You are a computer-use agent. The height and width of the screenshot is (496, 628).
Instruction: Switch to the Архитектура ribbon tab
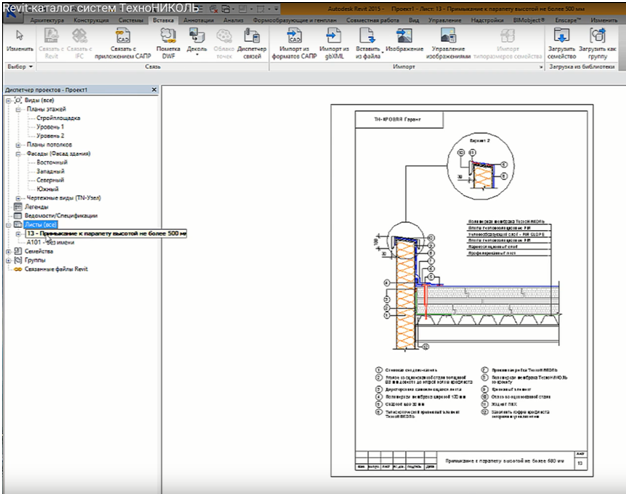coord(47,20)
